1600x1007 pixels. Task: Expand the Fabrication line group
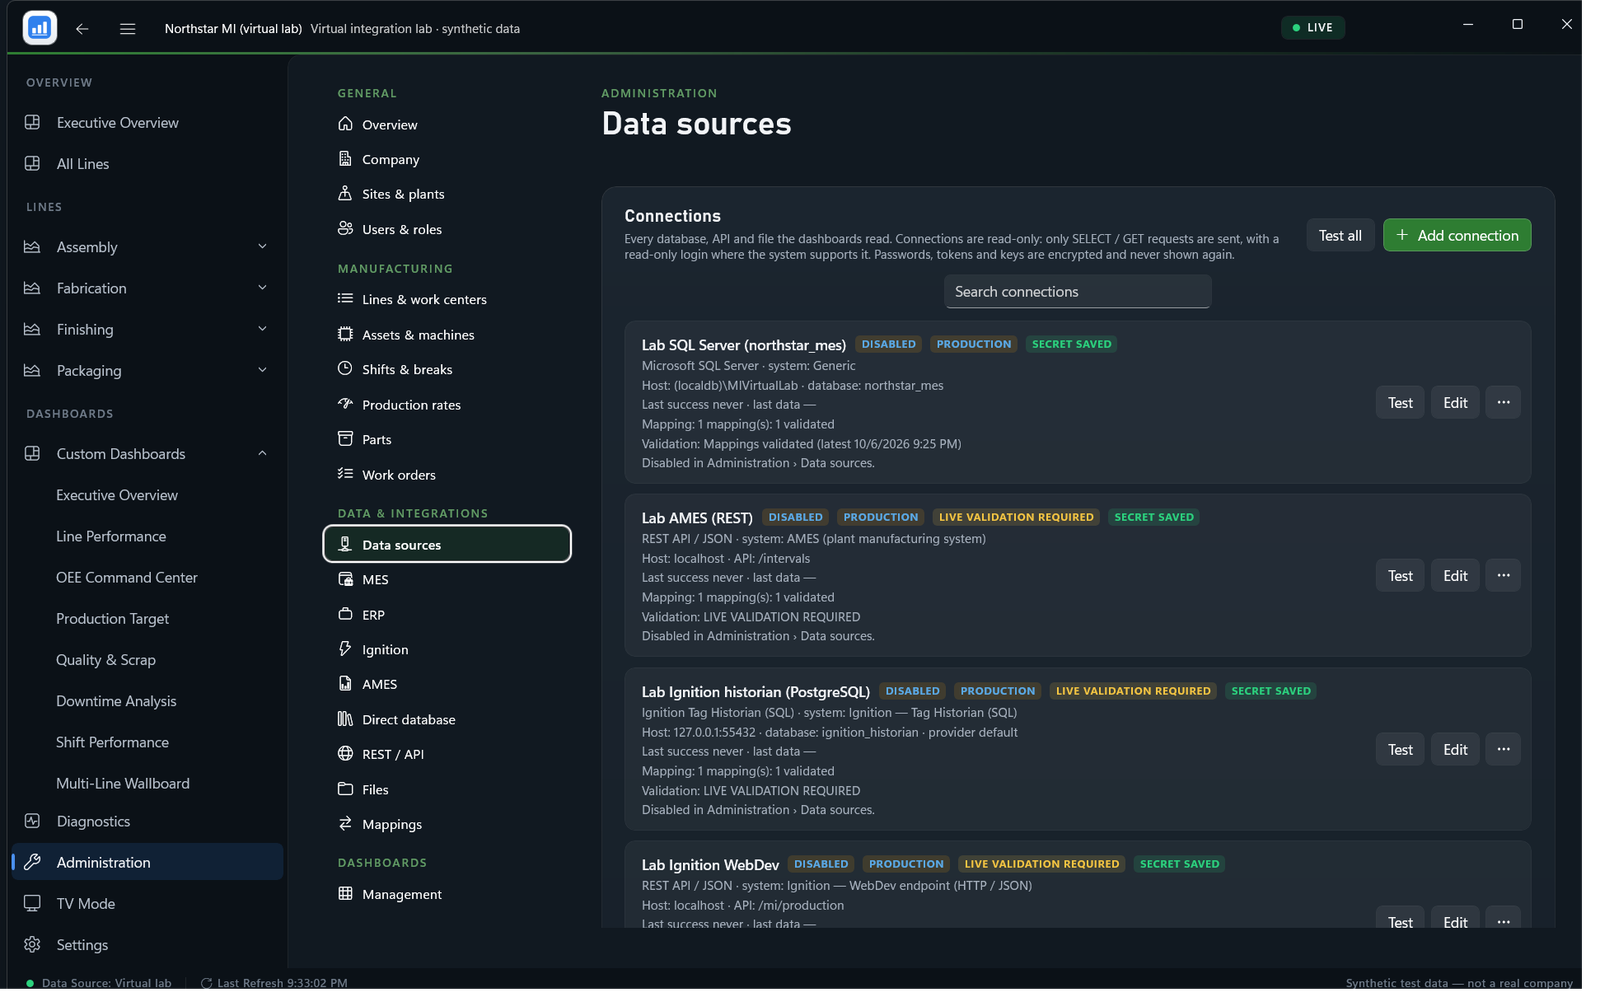262,288
